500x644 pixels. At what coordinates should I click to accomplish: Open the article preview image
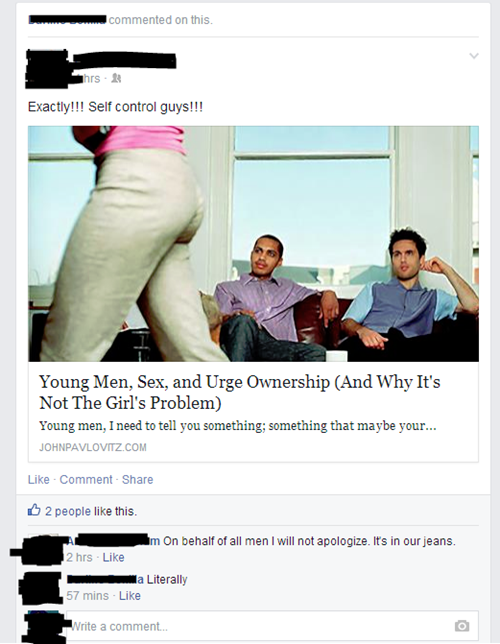[x=253, y=244]
